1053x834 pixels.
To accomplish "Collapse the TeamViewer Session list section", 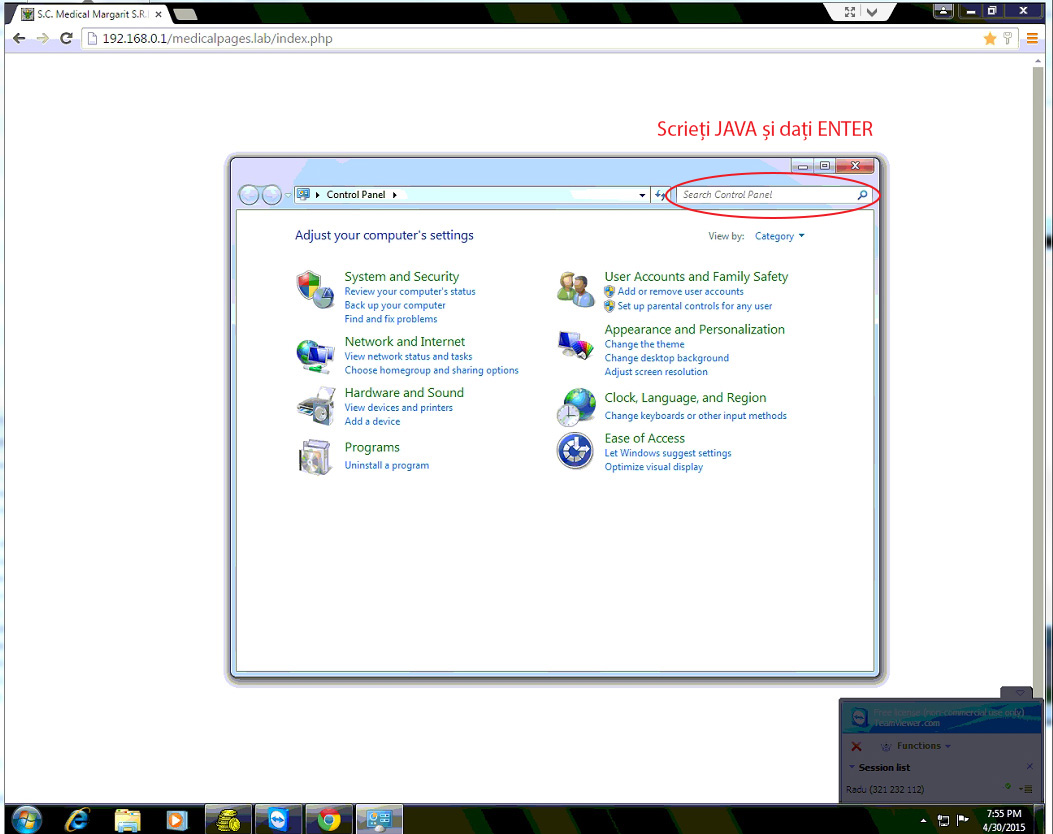I will coord(852,767).
